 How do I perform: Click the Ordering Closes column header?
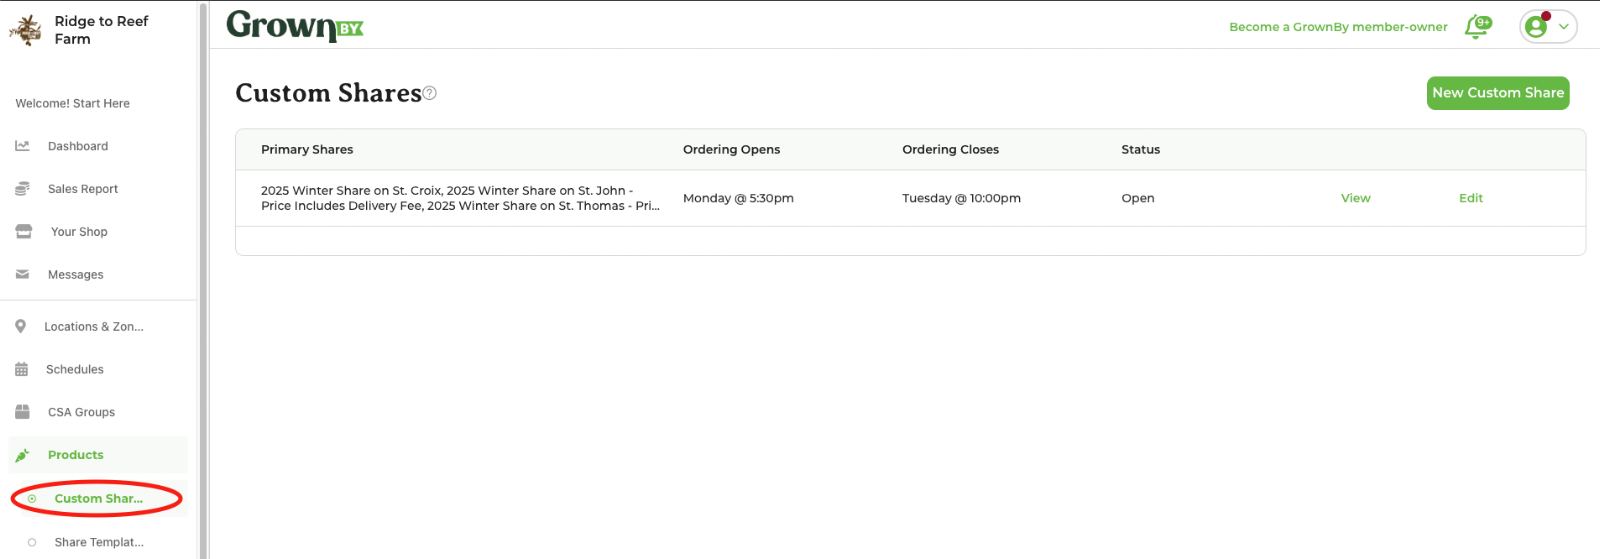[950, 150]
